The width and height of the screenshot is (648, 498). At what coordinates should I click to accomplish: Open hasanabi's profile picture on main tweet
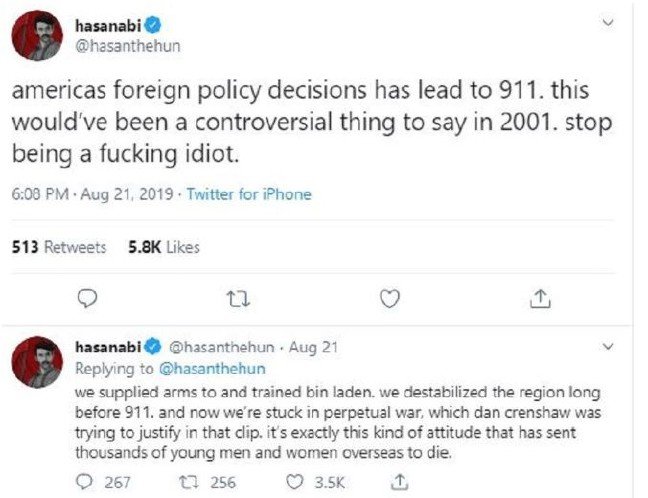tap(38, 36)
